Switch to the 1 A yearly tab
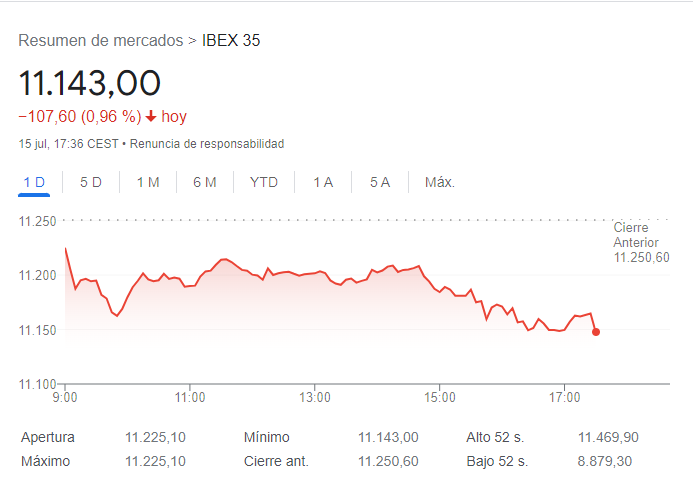This screenshot has height=485, width=693. [x=323, y=182]
